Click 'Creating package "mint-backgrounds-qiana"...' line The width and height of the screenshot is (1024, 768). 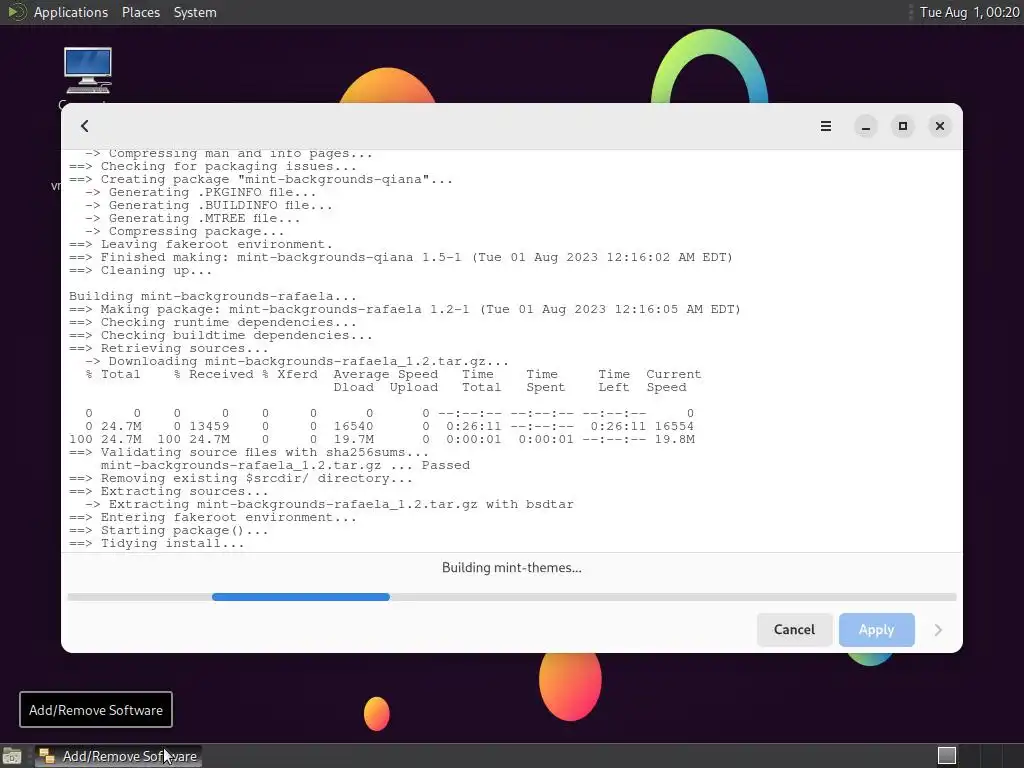[261, 180]
